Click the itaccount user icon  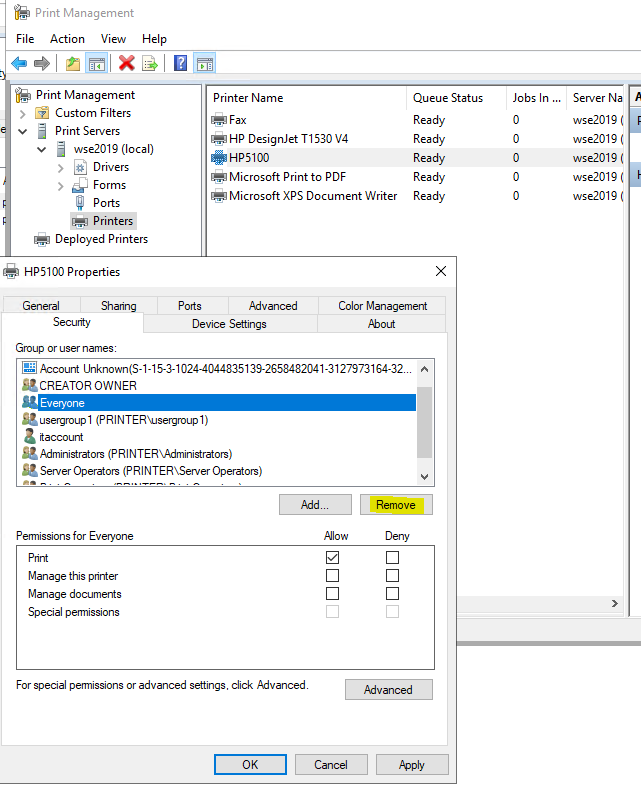tap(30, 436)
